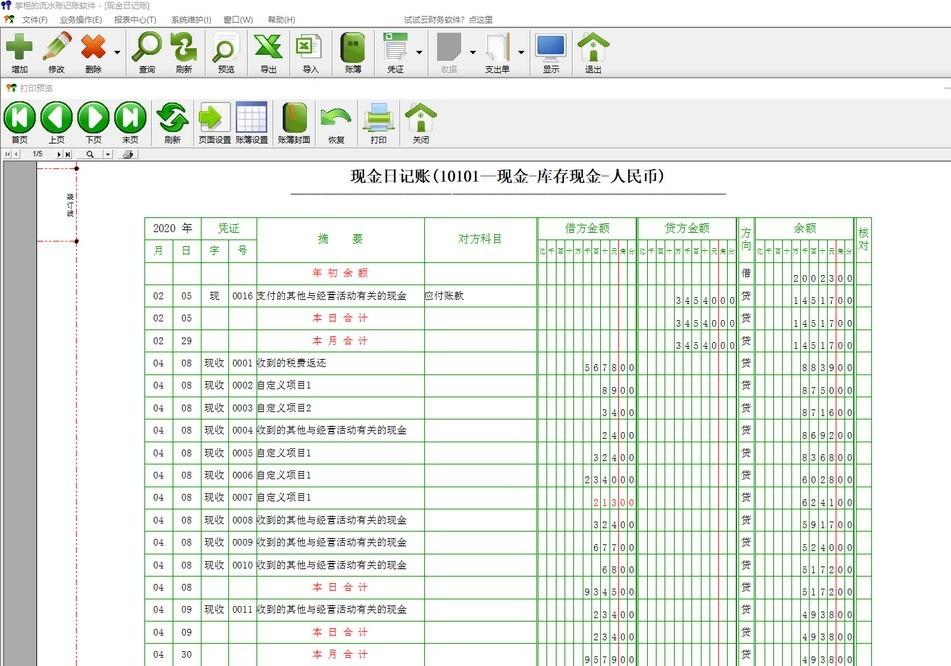Go to 首页 (first page) in print preview
Screen dimensions: 951x666
tap(19, 118)
